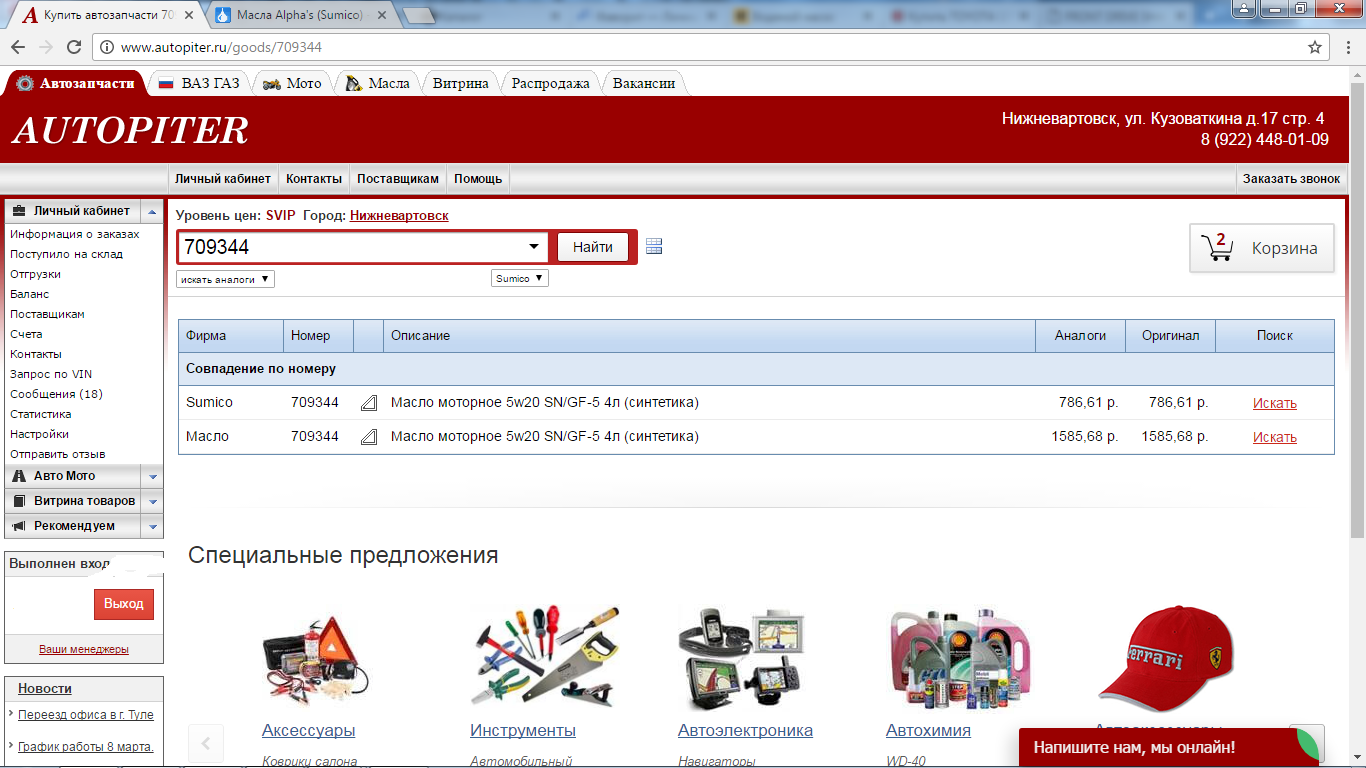Open Поступило на склад in sidebar
Screen dimensions: 1366x768
pos(67,254)
